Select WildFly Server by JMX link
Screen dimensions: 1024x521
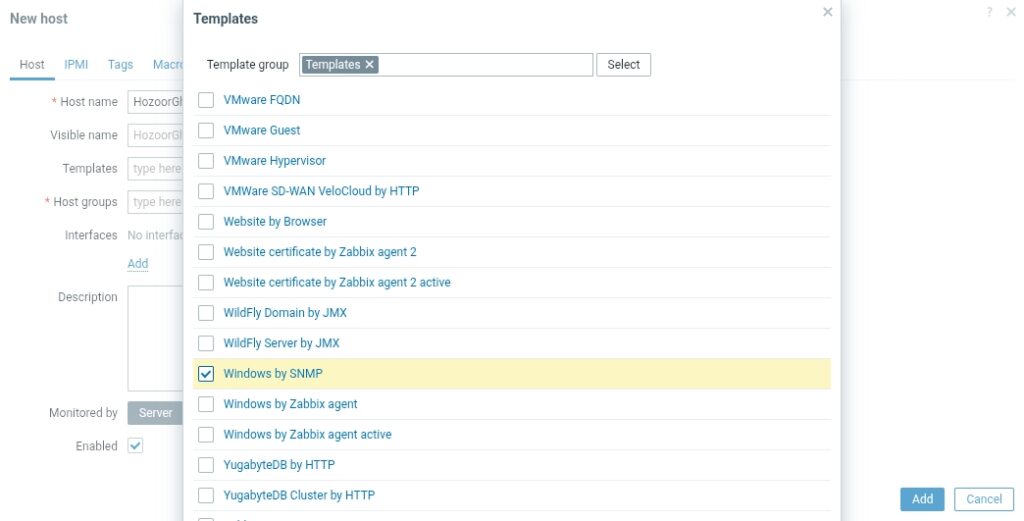(x=281, y=343)
